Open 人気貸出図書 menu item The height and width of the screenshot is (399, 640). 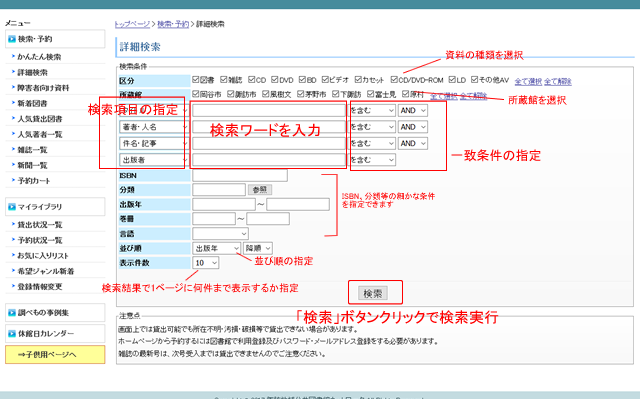pyautogui.click(x=40, y=119)
